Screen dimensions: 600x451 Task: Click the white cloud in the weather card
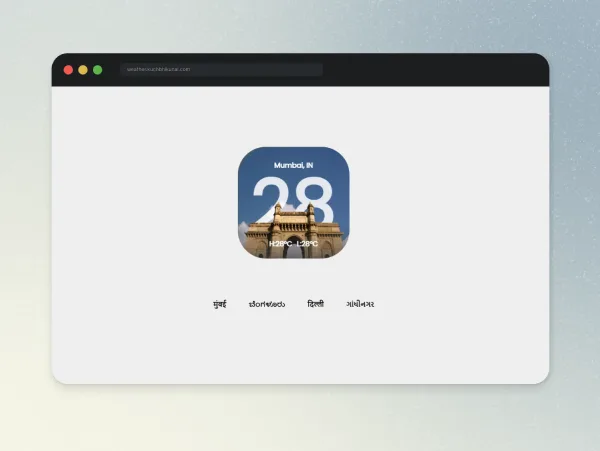pos(243,233)
